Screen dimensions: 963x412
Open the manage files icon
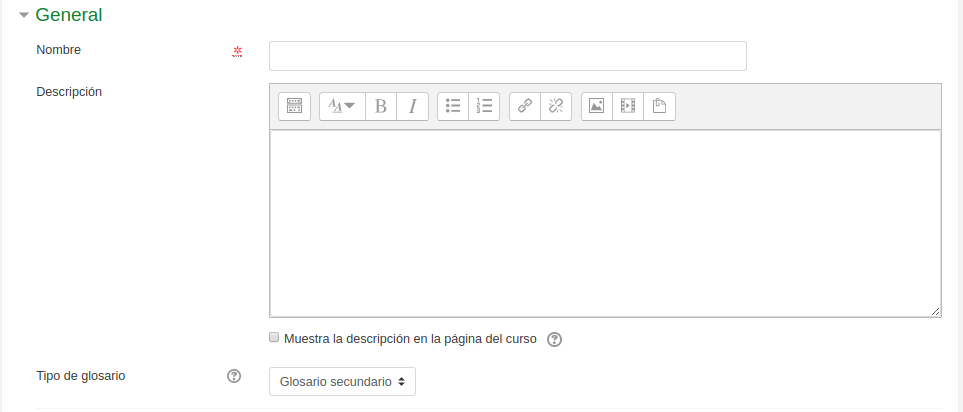[660, 106]
